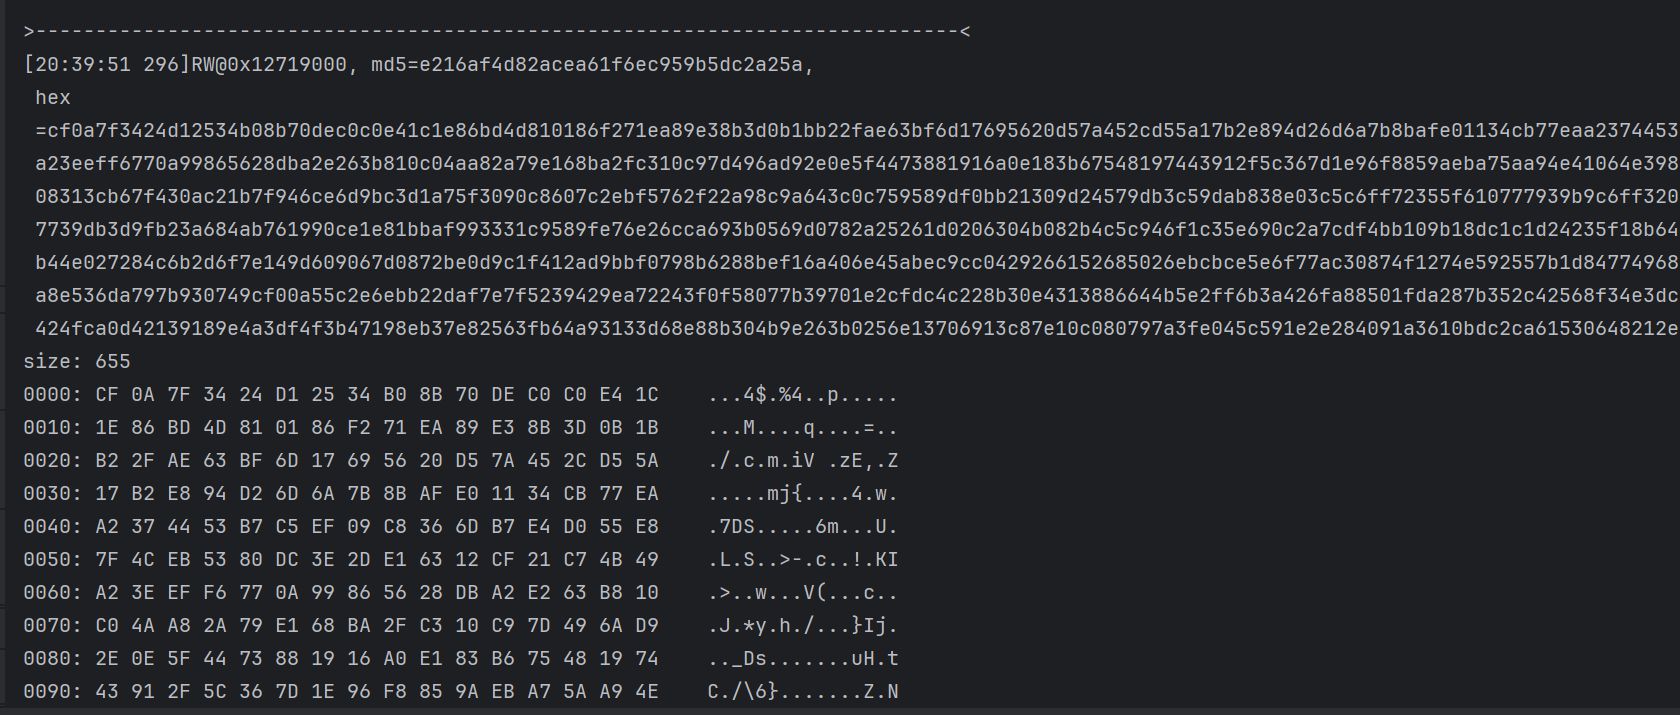
Task: Click the hex bytes on row 0020
Action: 377,461
